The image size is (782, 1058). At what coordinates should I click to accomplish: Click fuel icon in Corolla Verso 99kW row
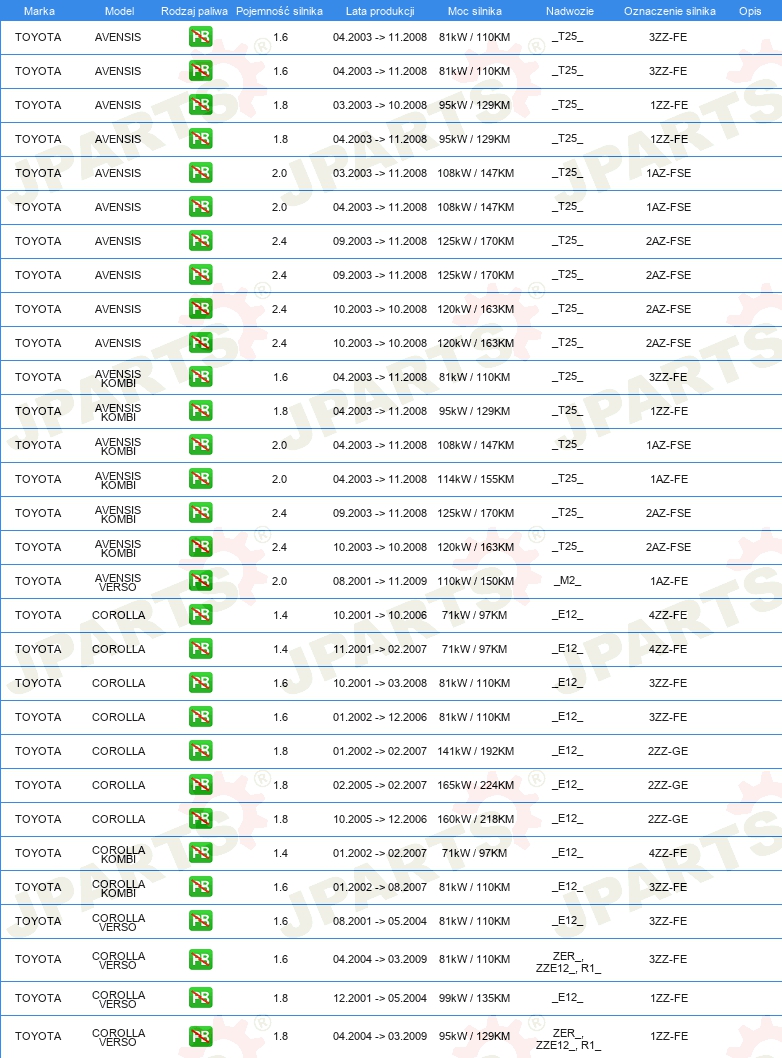(x=200, y=997)
